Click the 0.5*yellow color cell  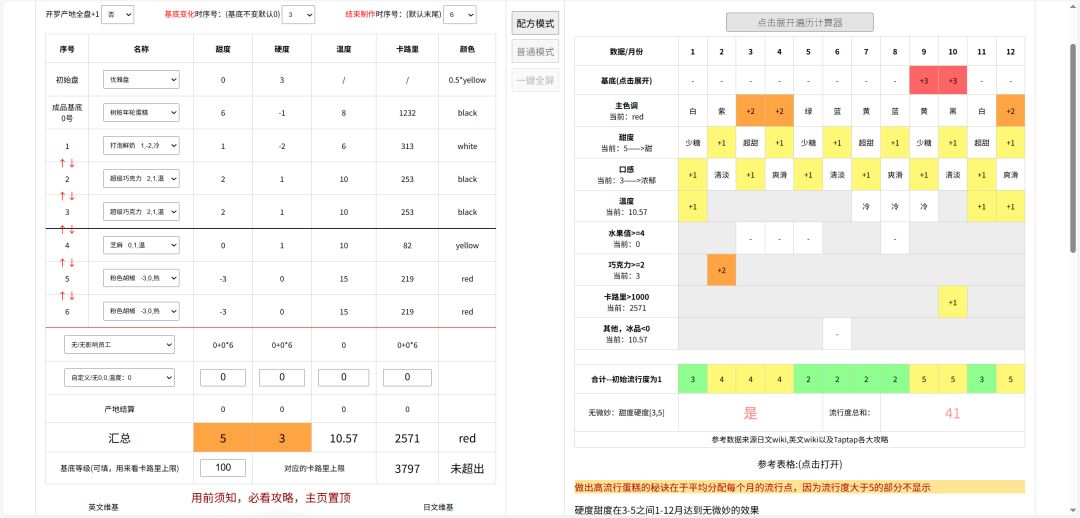click(x=467, y=80)
